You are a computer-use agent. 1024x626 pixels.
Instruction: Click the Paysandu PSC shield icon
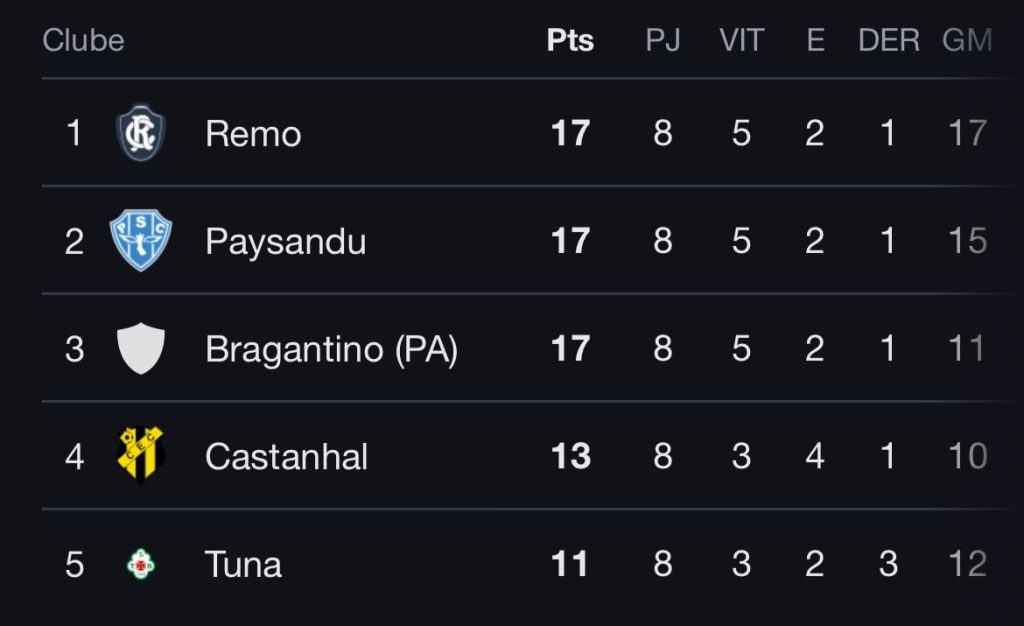pos(140,240)
